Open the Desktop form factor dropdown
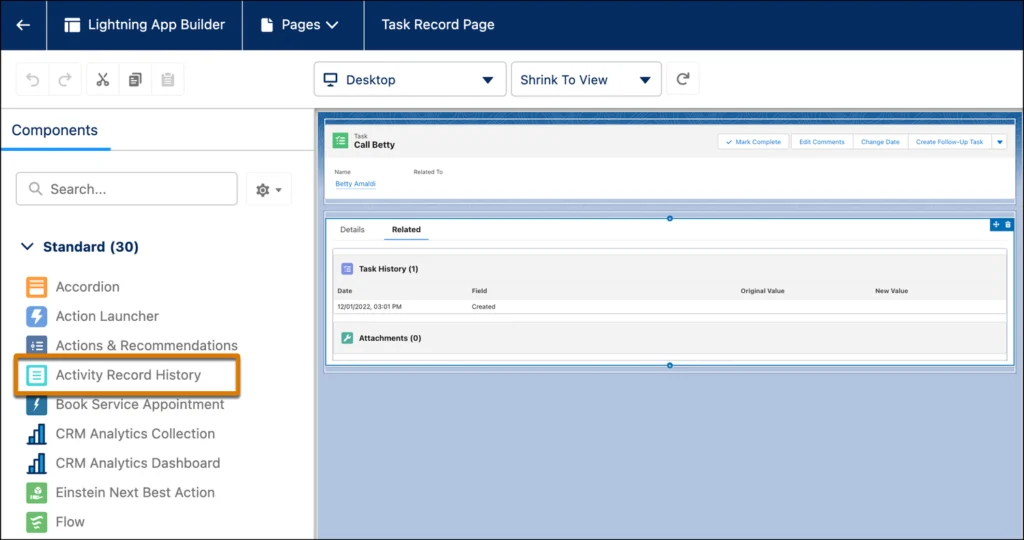The image size is (1024, 540). [x=408, y=80]
